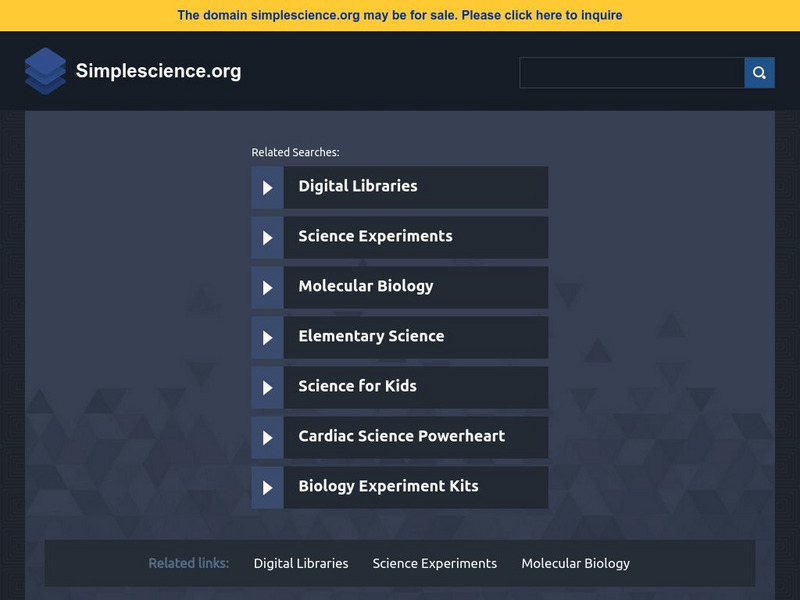Click the arrow icon beside Molecular Biology
800x600 pixels.
(x=267, y=288)
